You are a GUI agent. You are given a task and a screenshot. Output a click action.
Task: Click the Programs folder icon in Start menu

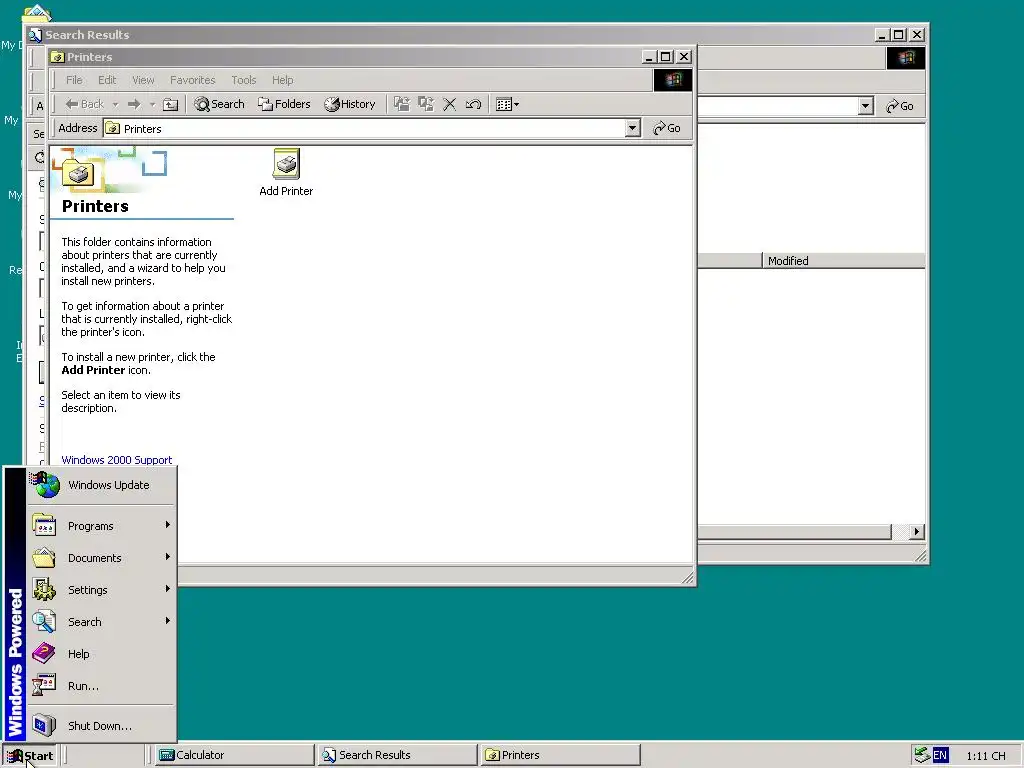pos(44,525)
